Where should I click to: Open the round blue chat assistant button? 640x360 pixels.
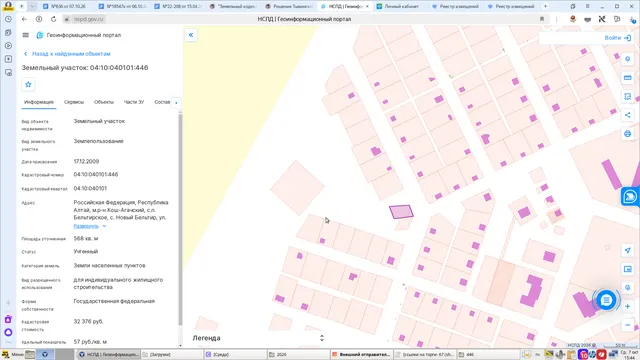click(606, 300)
